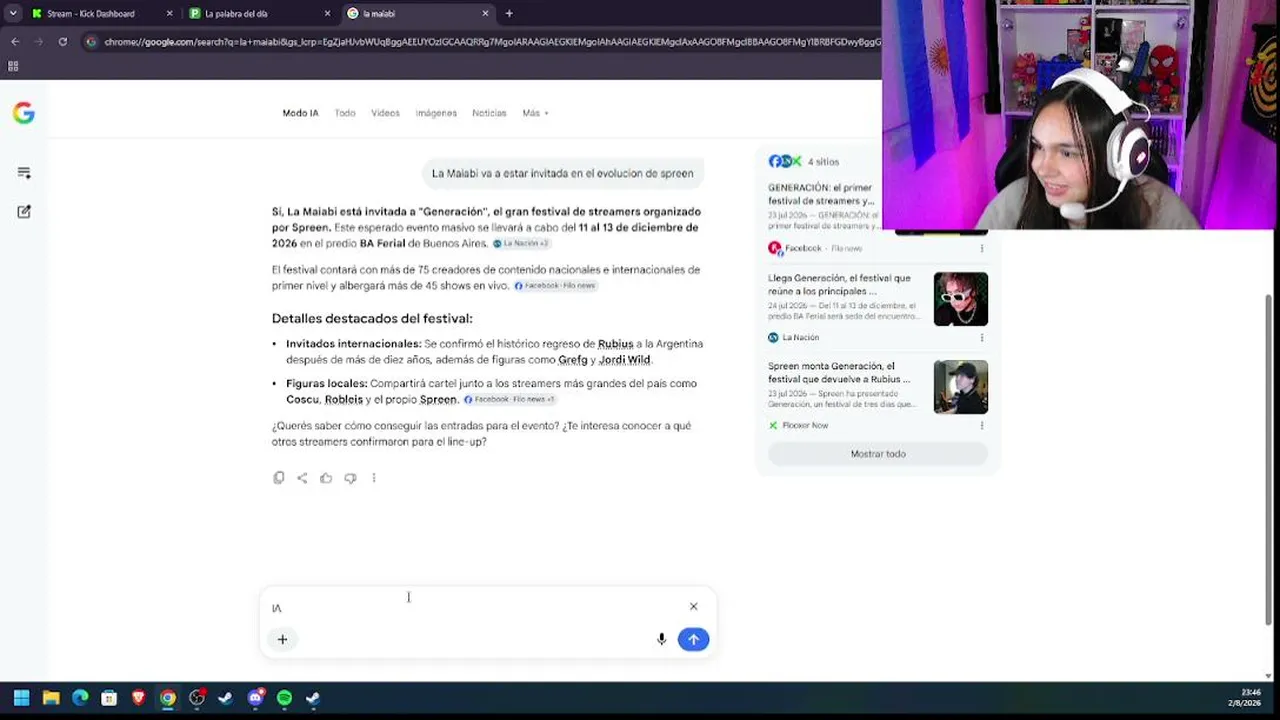Screen dimensions: 1280x720
Task: Go back with the browser back arrow
Action: pos(15,42)
